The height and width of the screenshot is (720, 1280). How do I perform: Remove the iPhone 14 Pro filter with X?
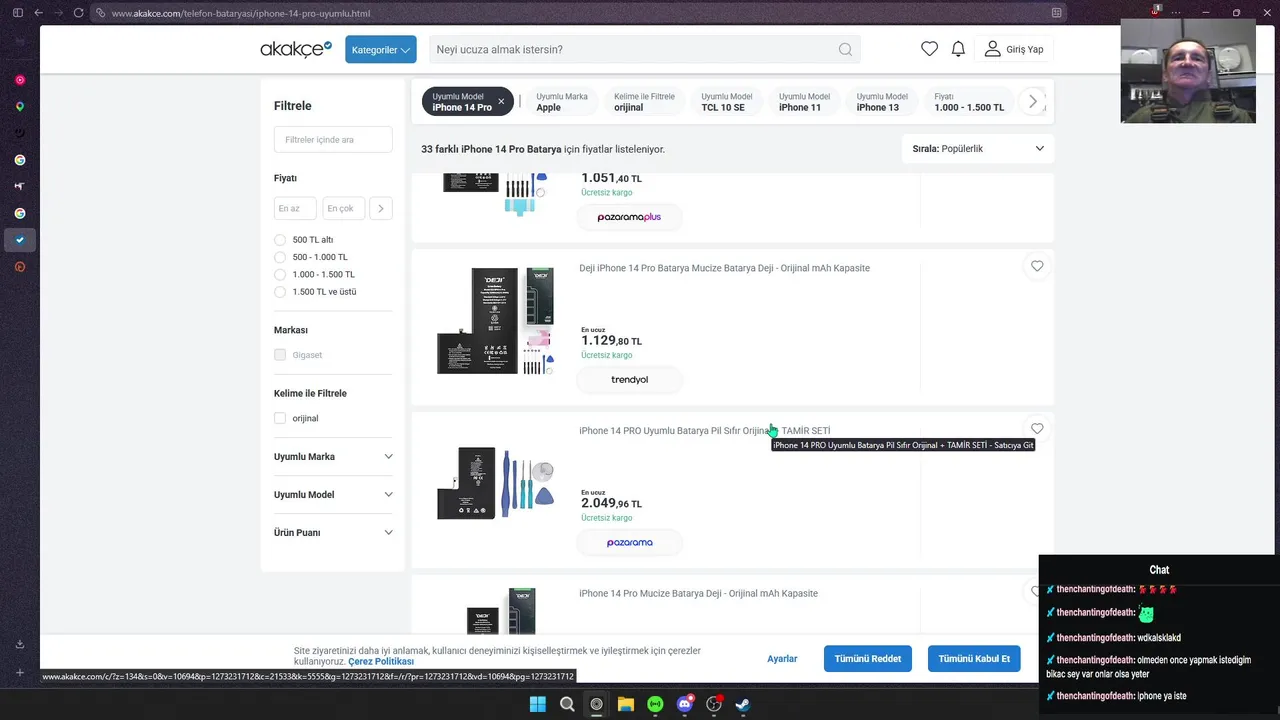[501, 102]
